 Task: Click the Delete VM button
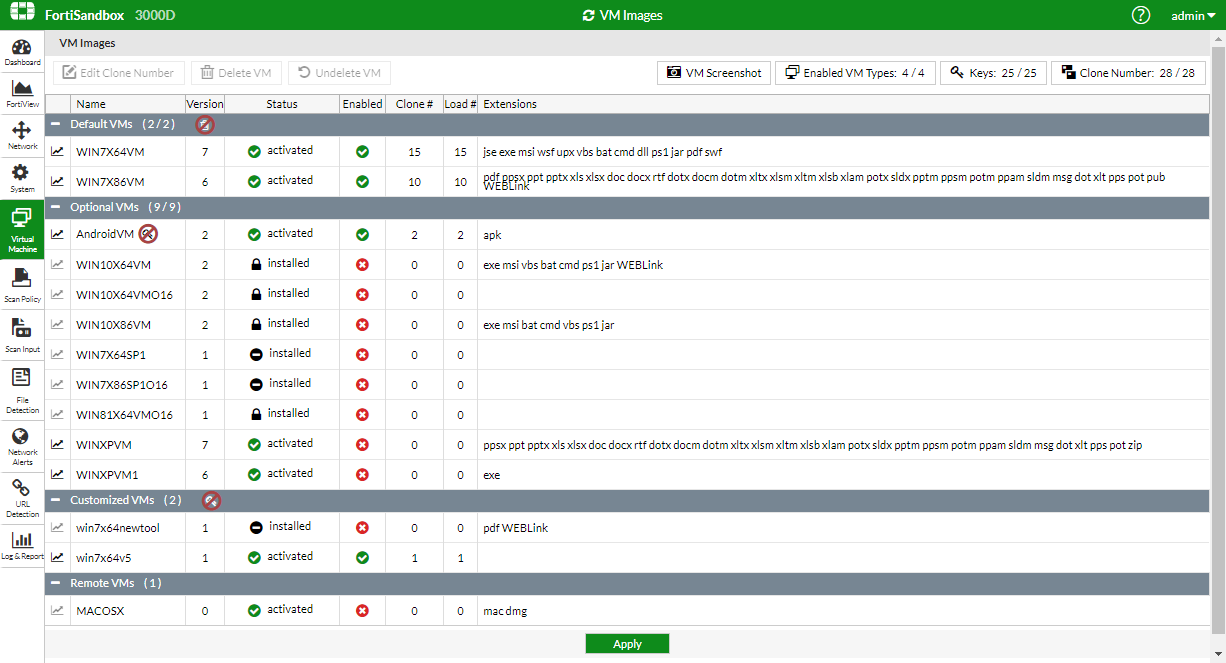tap(236, 73)
